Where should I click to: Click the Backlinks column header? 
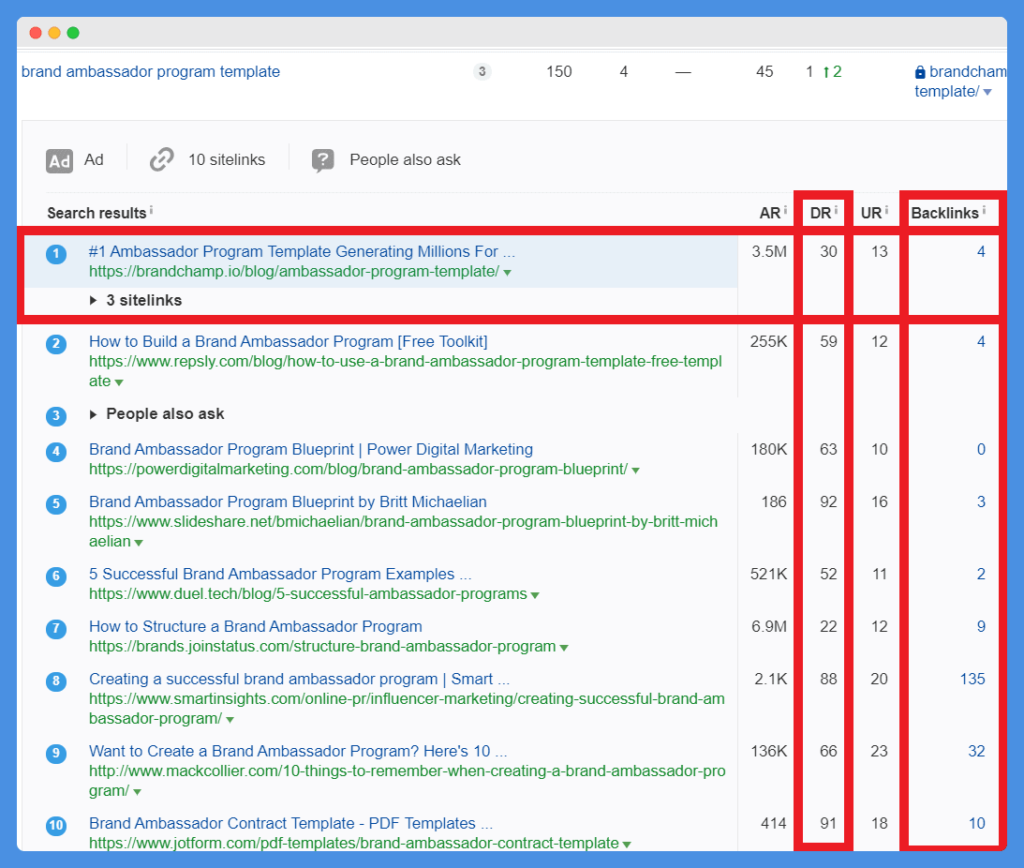point(944,213)
